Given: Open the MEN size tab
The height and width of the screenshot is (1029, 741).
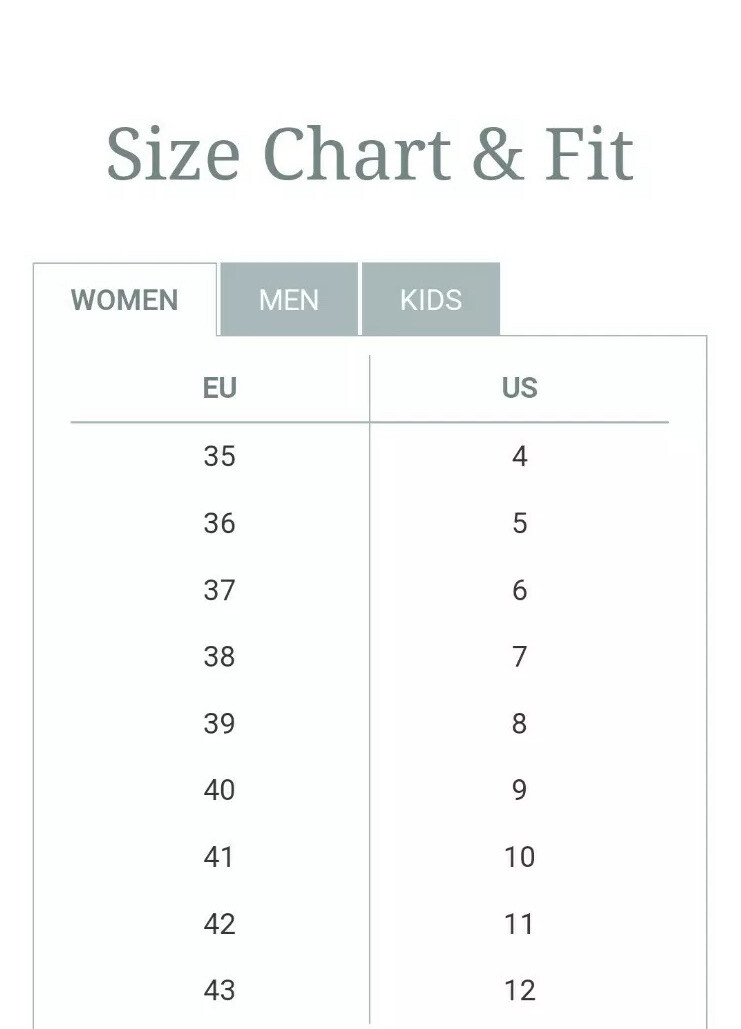Looking at the screenshot, I should [x=289, y=300].
